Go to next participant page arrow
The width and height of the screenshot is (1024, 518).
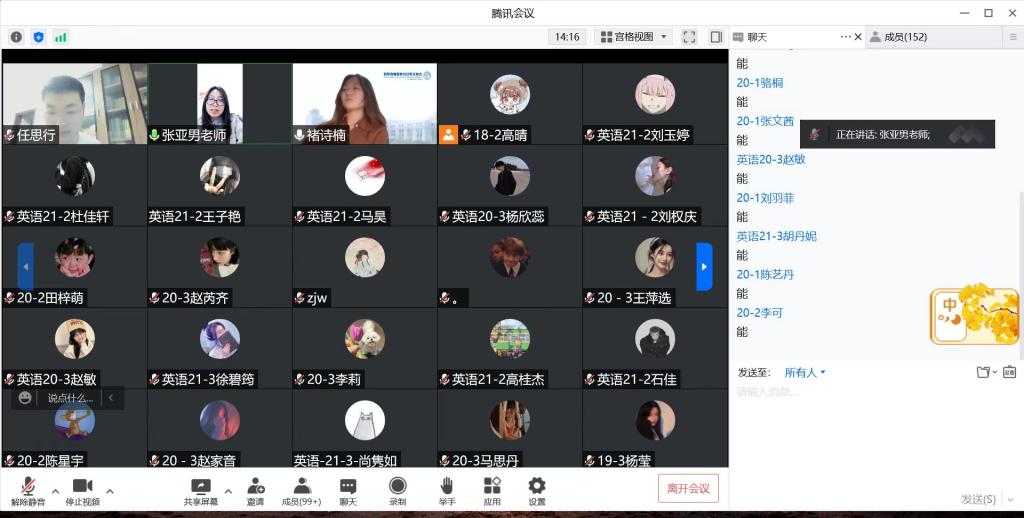point(704,267)
